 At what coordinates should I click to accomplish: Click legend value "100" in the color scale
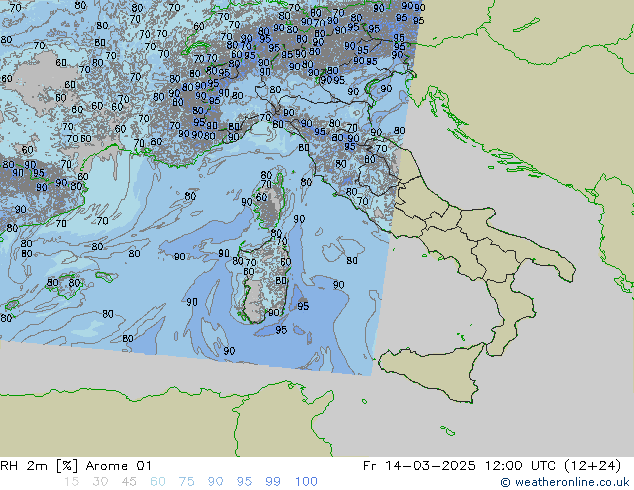[306, 482]
